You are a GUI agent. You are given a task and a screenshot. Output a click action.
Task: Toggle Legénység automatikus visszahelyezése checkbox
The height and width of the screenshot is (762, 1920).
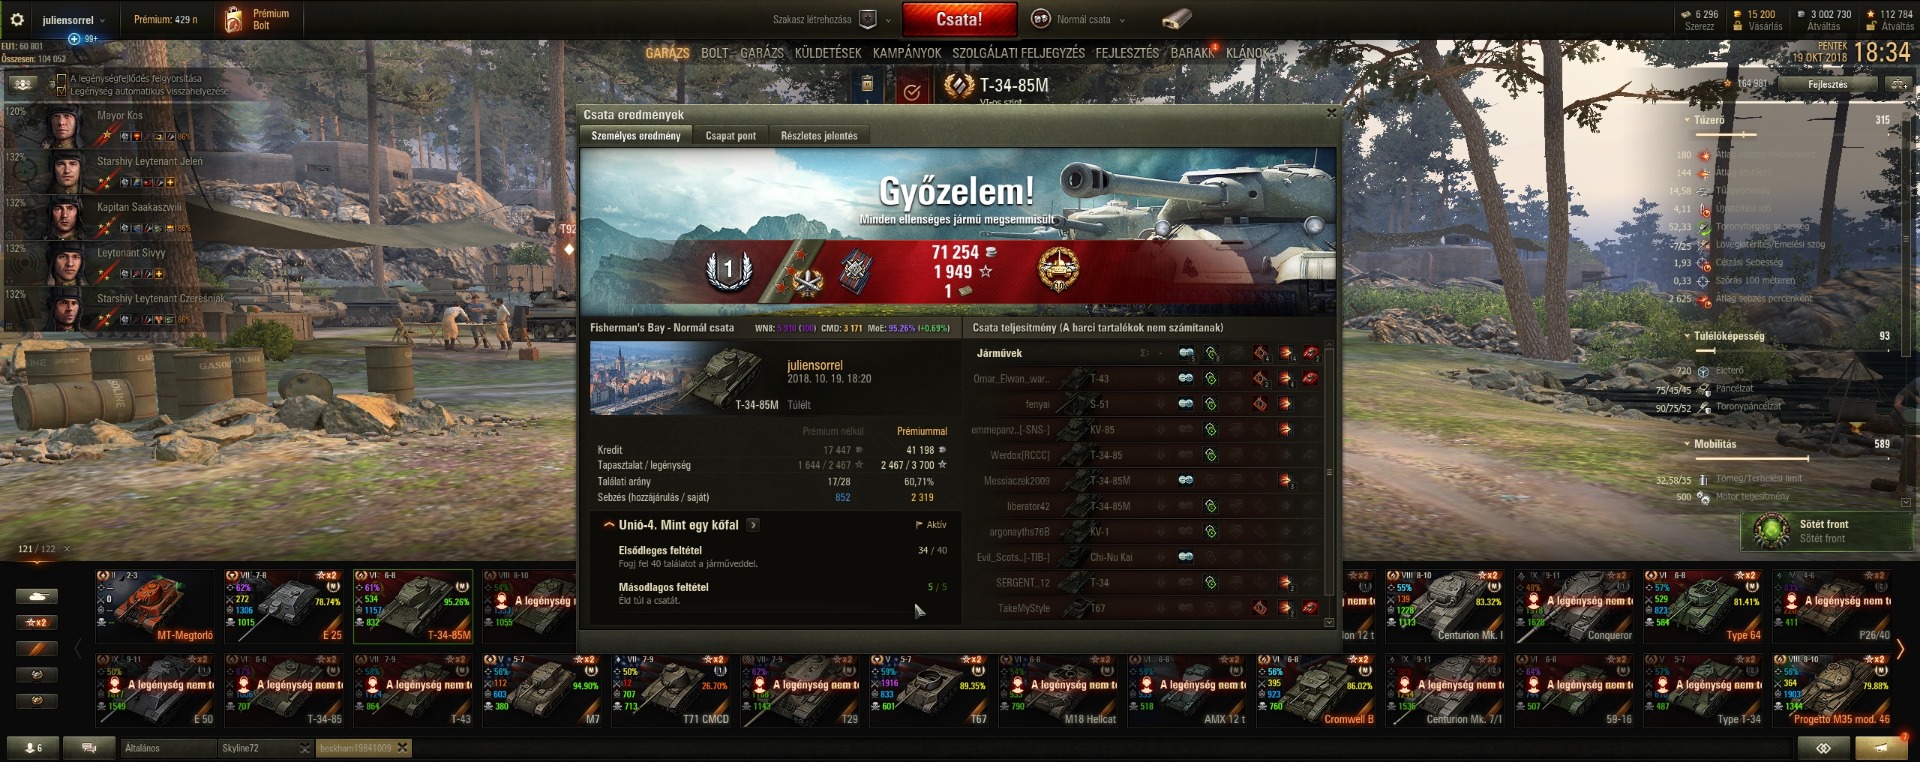coord(62,91)
